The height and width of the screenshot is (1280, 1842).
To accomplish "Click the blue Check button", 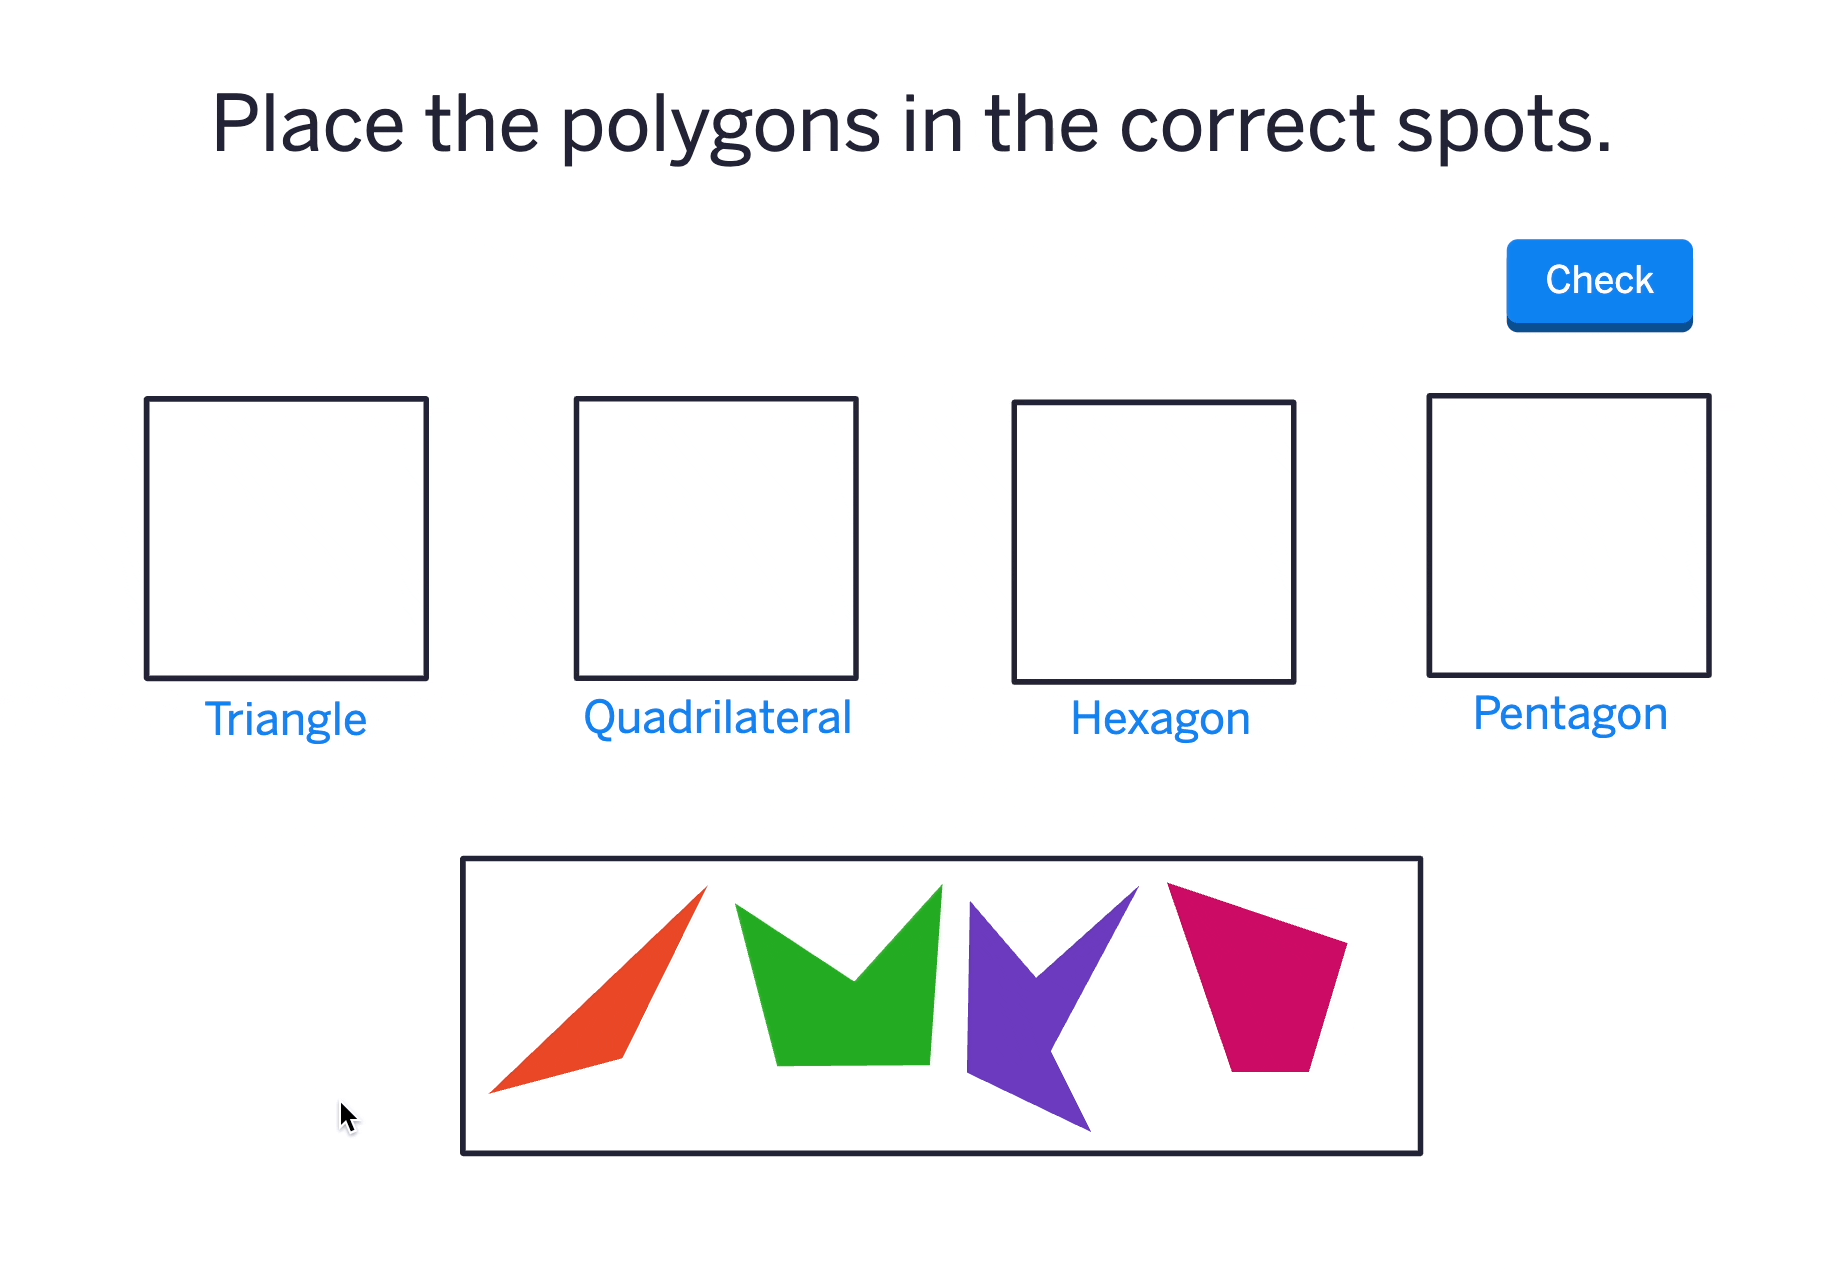I will point(1598,283).
